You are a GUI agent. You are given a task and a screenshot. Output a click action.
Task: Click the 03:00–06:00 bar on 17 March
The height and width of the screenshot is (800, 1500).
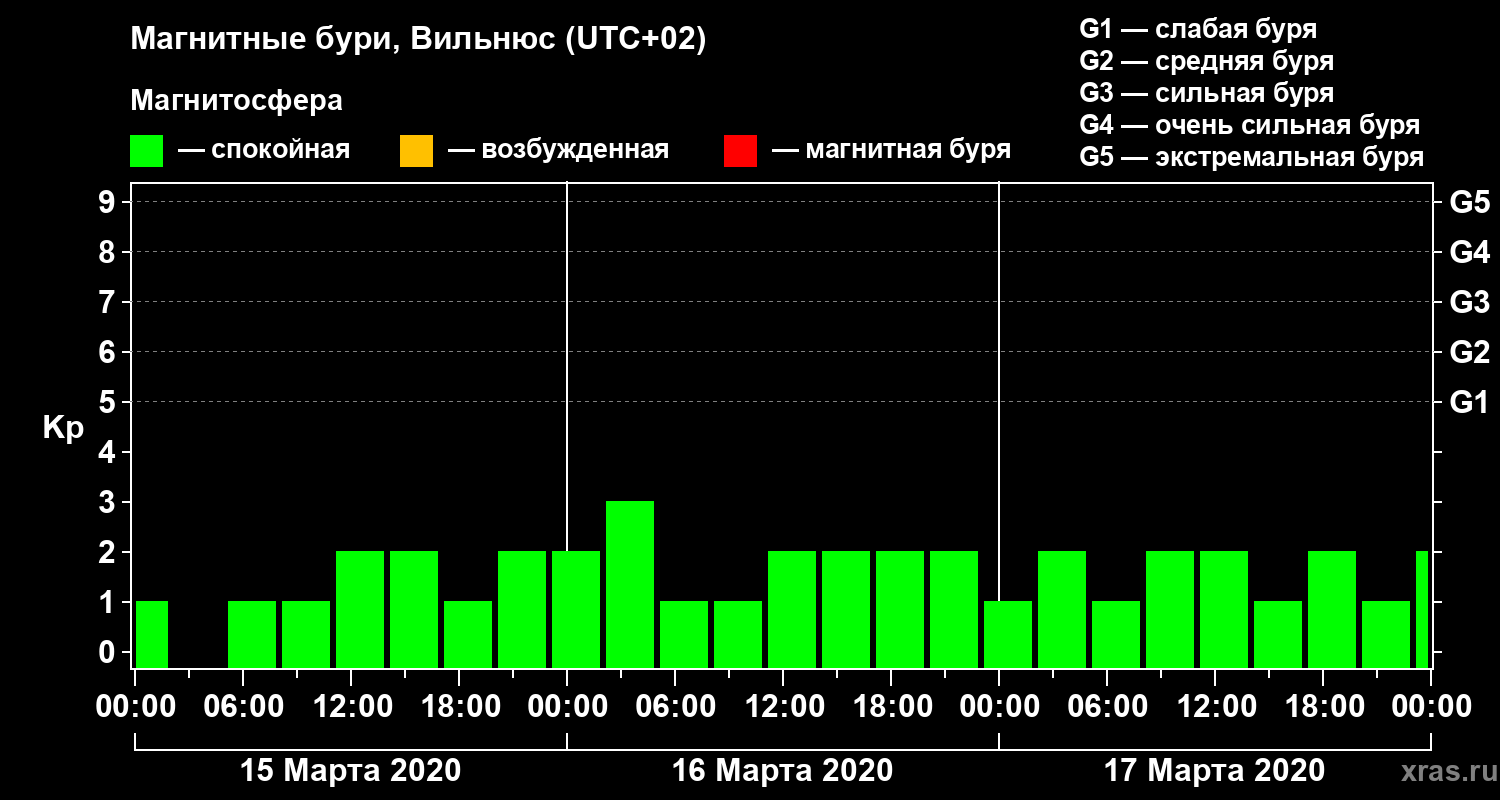pyautogui.click(x=1062, y=609)
